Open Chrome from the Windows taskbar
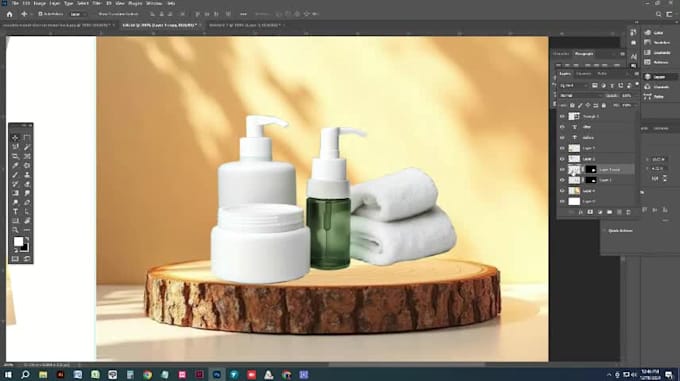The width and height of the screenshot is (680, 381). (x=147, y=374)
